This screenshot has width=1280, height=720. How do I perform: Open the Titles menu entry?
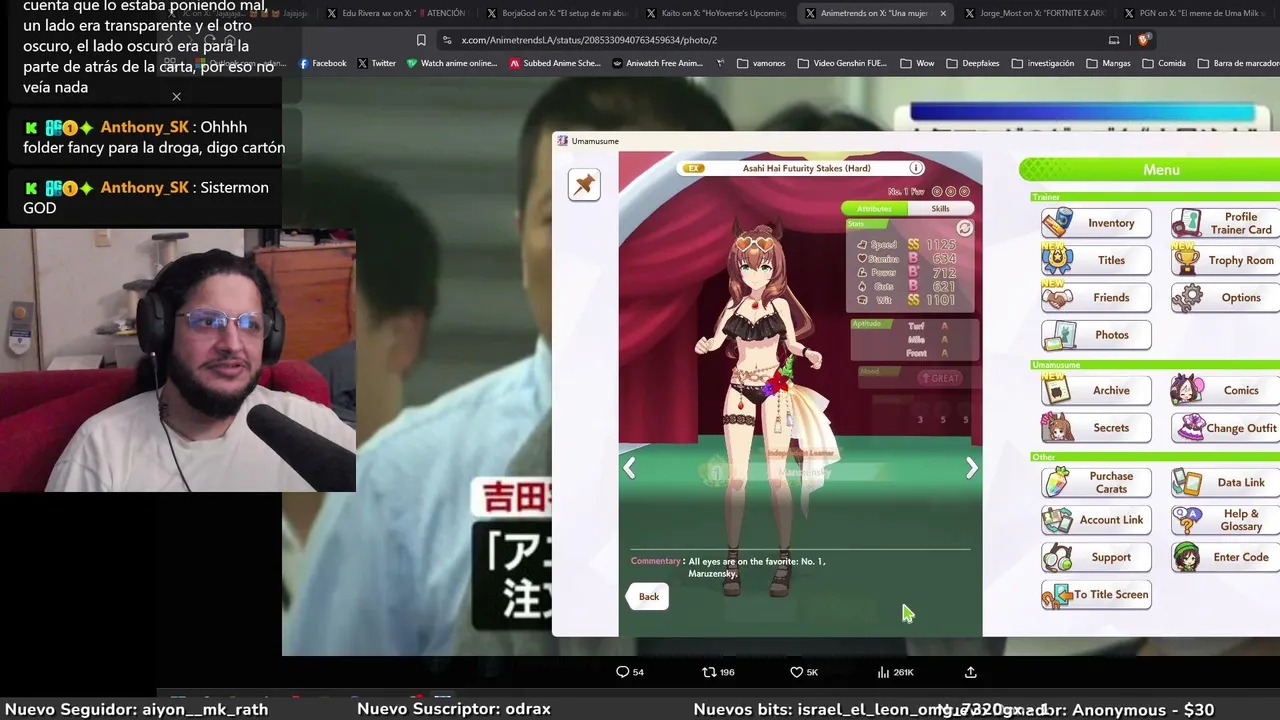(x=1096, y=260)
